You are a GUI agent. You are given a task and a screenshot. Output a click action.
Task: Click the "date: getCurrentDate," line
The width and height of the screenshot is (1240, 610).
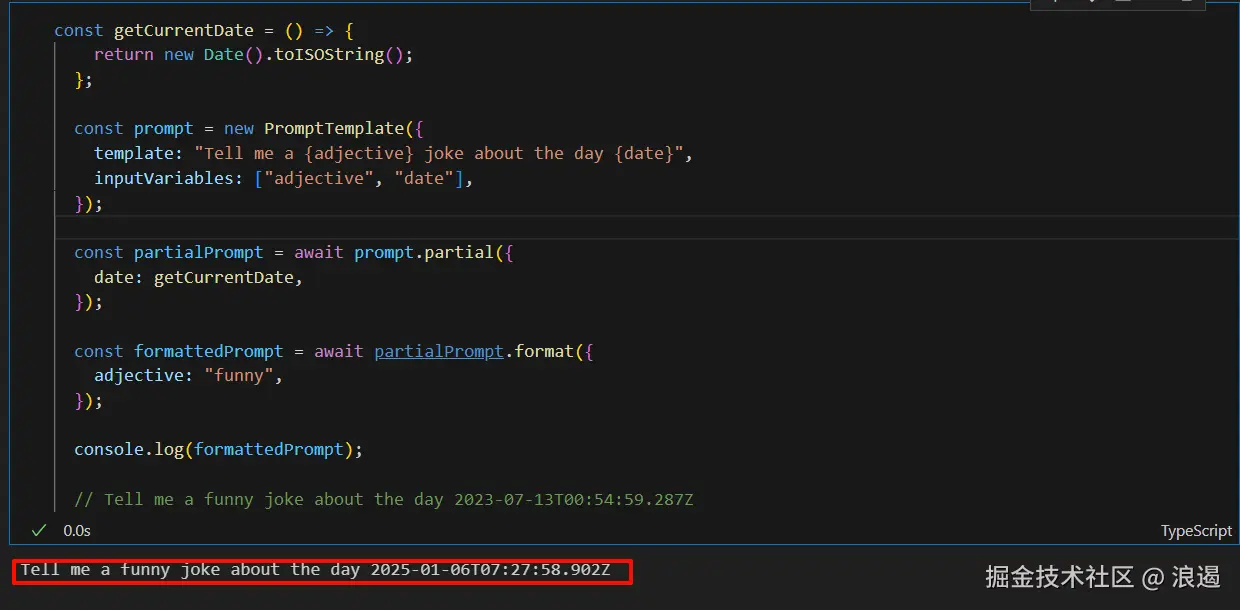coord(198,278)
